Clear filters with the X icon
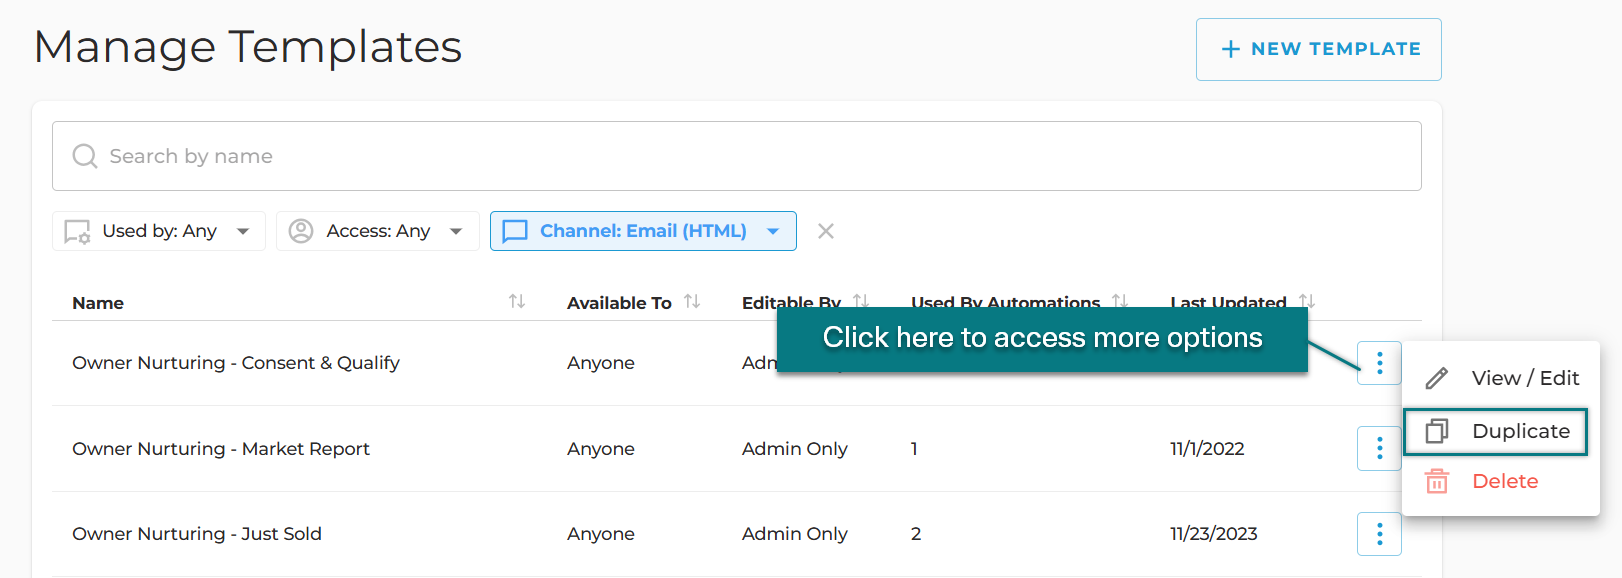1622x578 pixels. point(826,231)
